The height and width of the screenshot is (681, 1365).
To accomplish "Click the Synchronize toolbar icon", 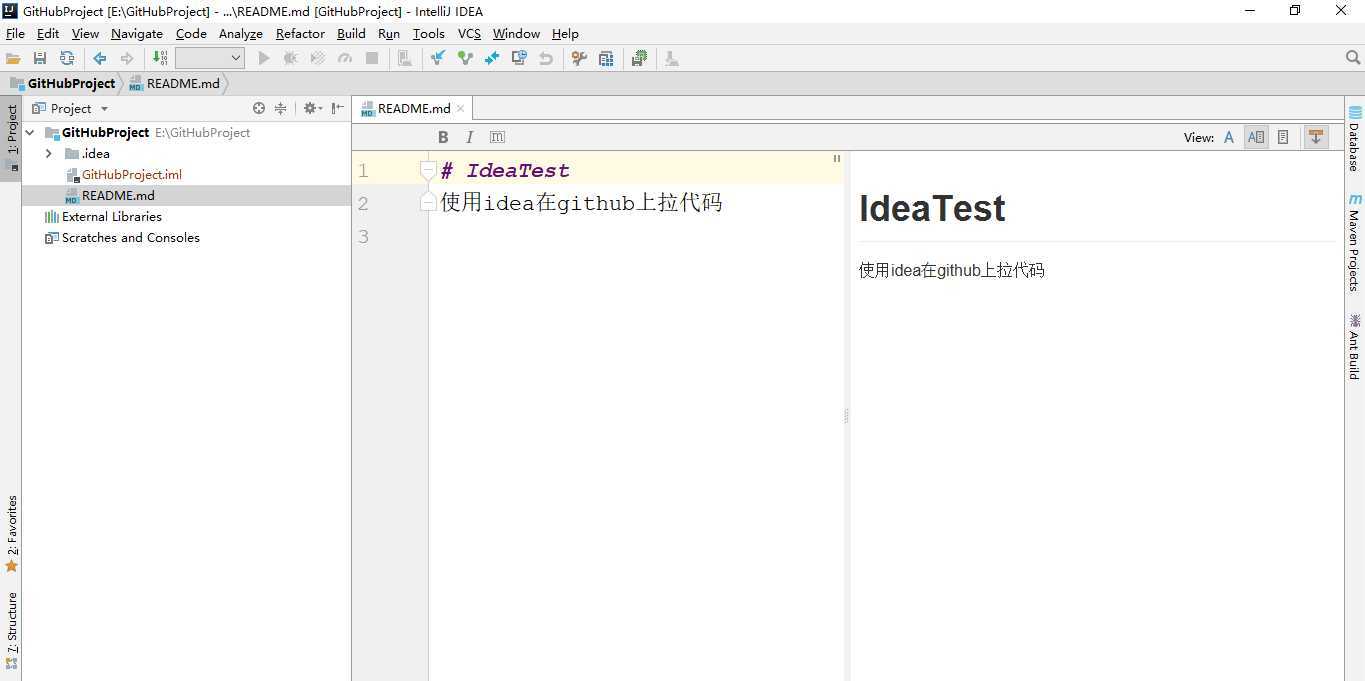I will coord(67,59).
